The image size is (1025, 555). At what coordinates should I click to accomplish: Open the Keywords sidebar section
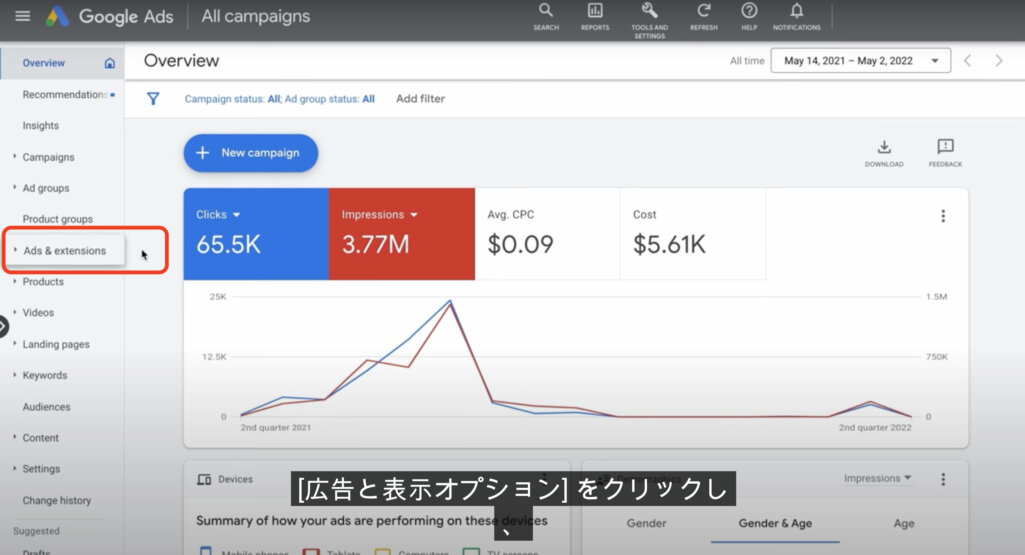(45, 376)
